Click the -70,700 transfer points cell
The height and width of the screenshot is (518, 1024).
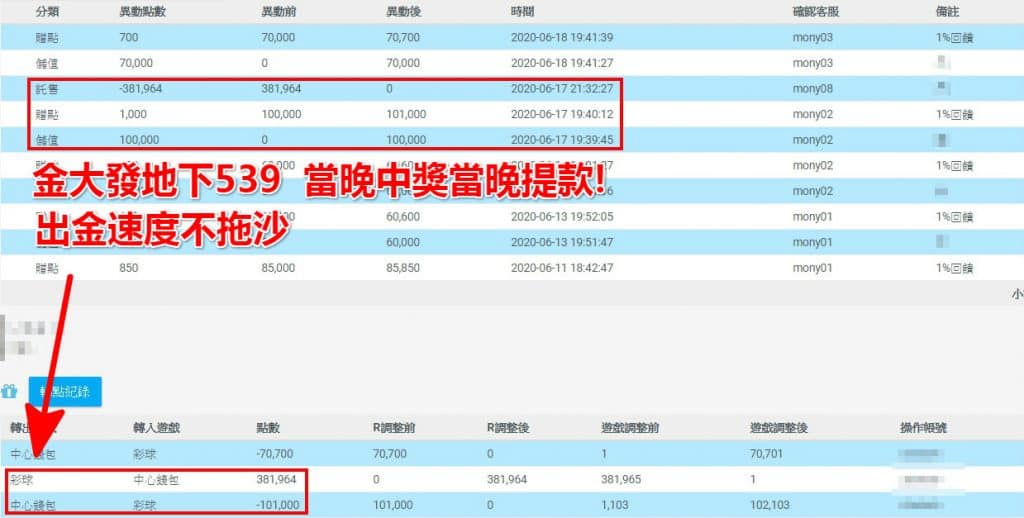pyautogui.click(x=274, y=453)
